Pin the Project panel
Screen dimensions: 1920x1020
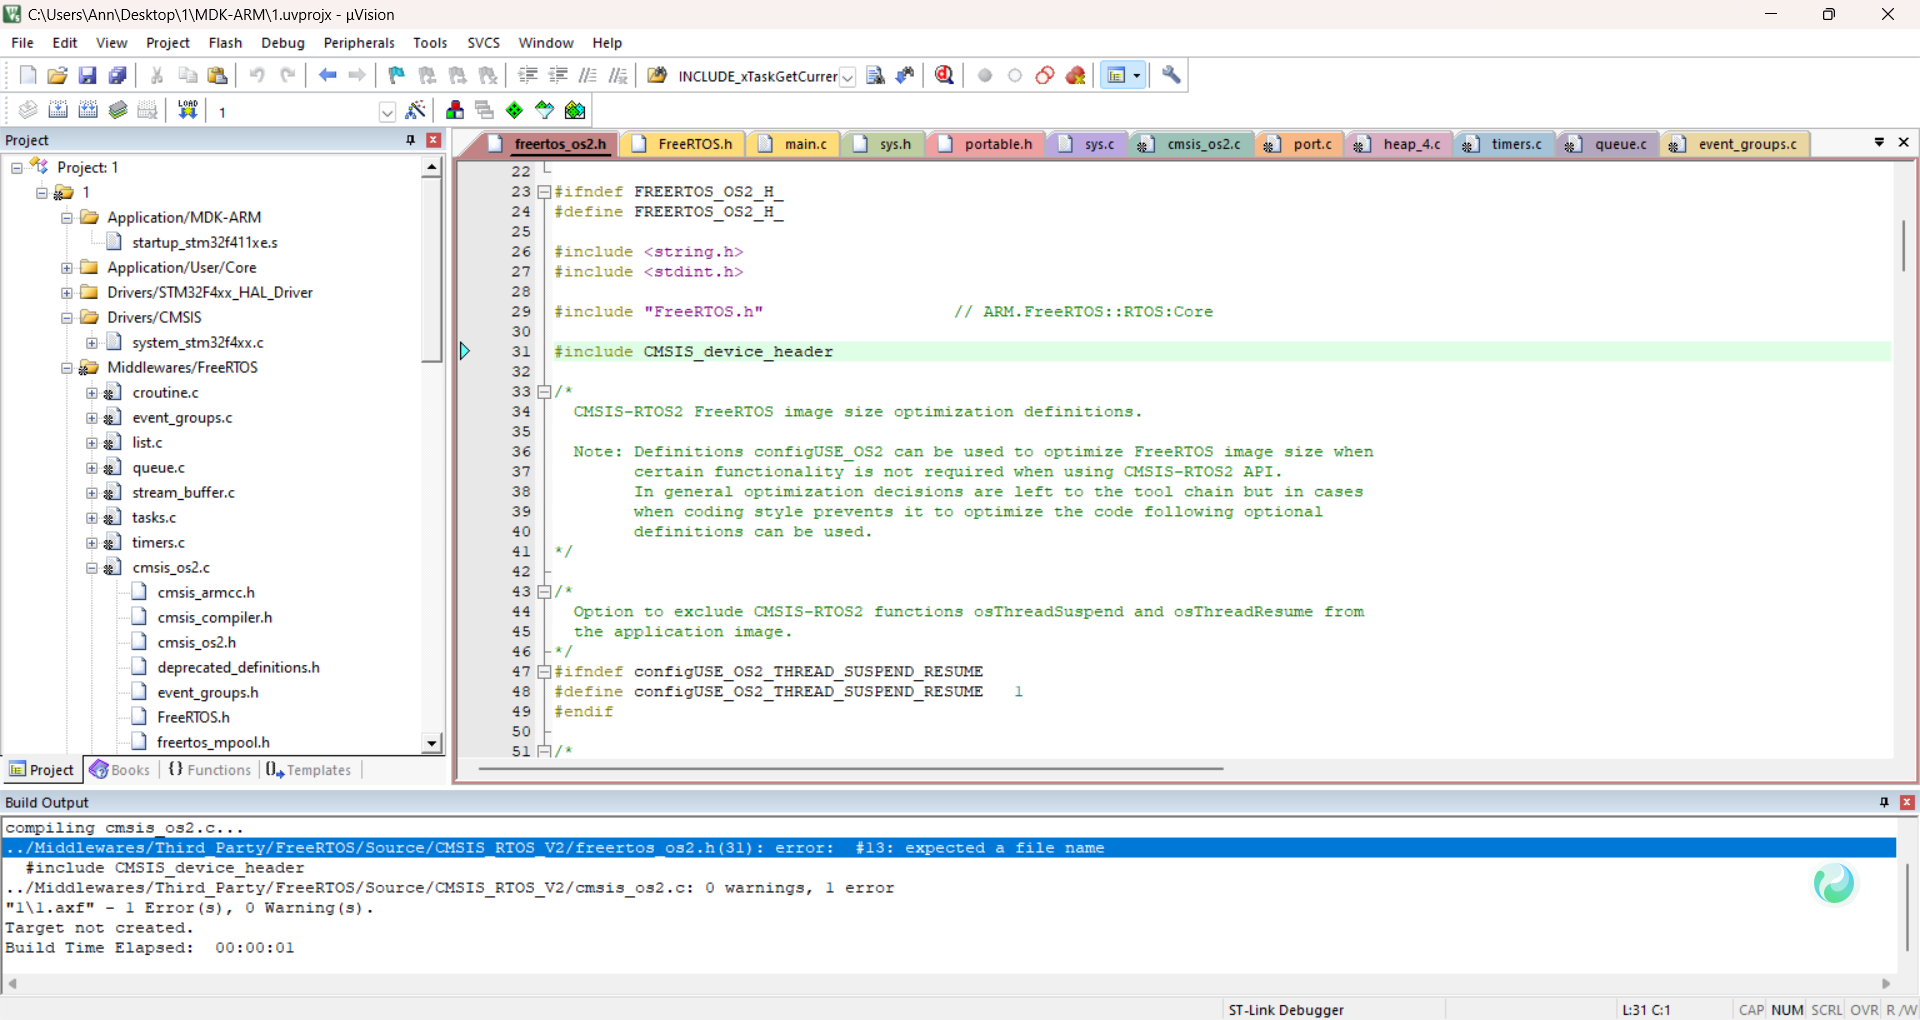click(x=409, y=140)
